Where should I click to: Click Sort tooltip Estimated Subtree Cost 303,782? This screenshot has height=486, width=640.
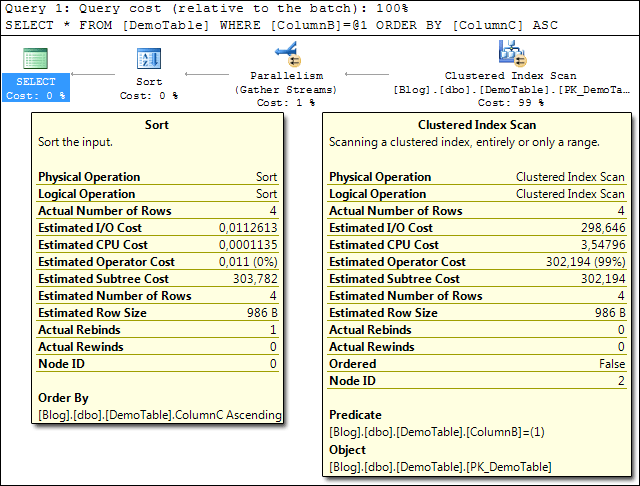(158, 279)
